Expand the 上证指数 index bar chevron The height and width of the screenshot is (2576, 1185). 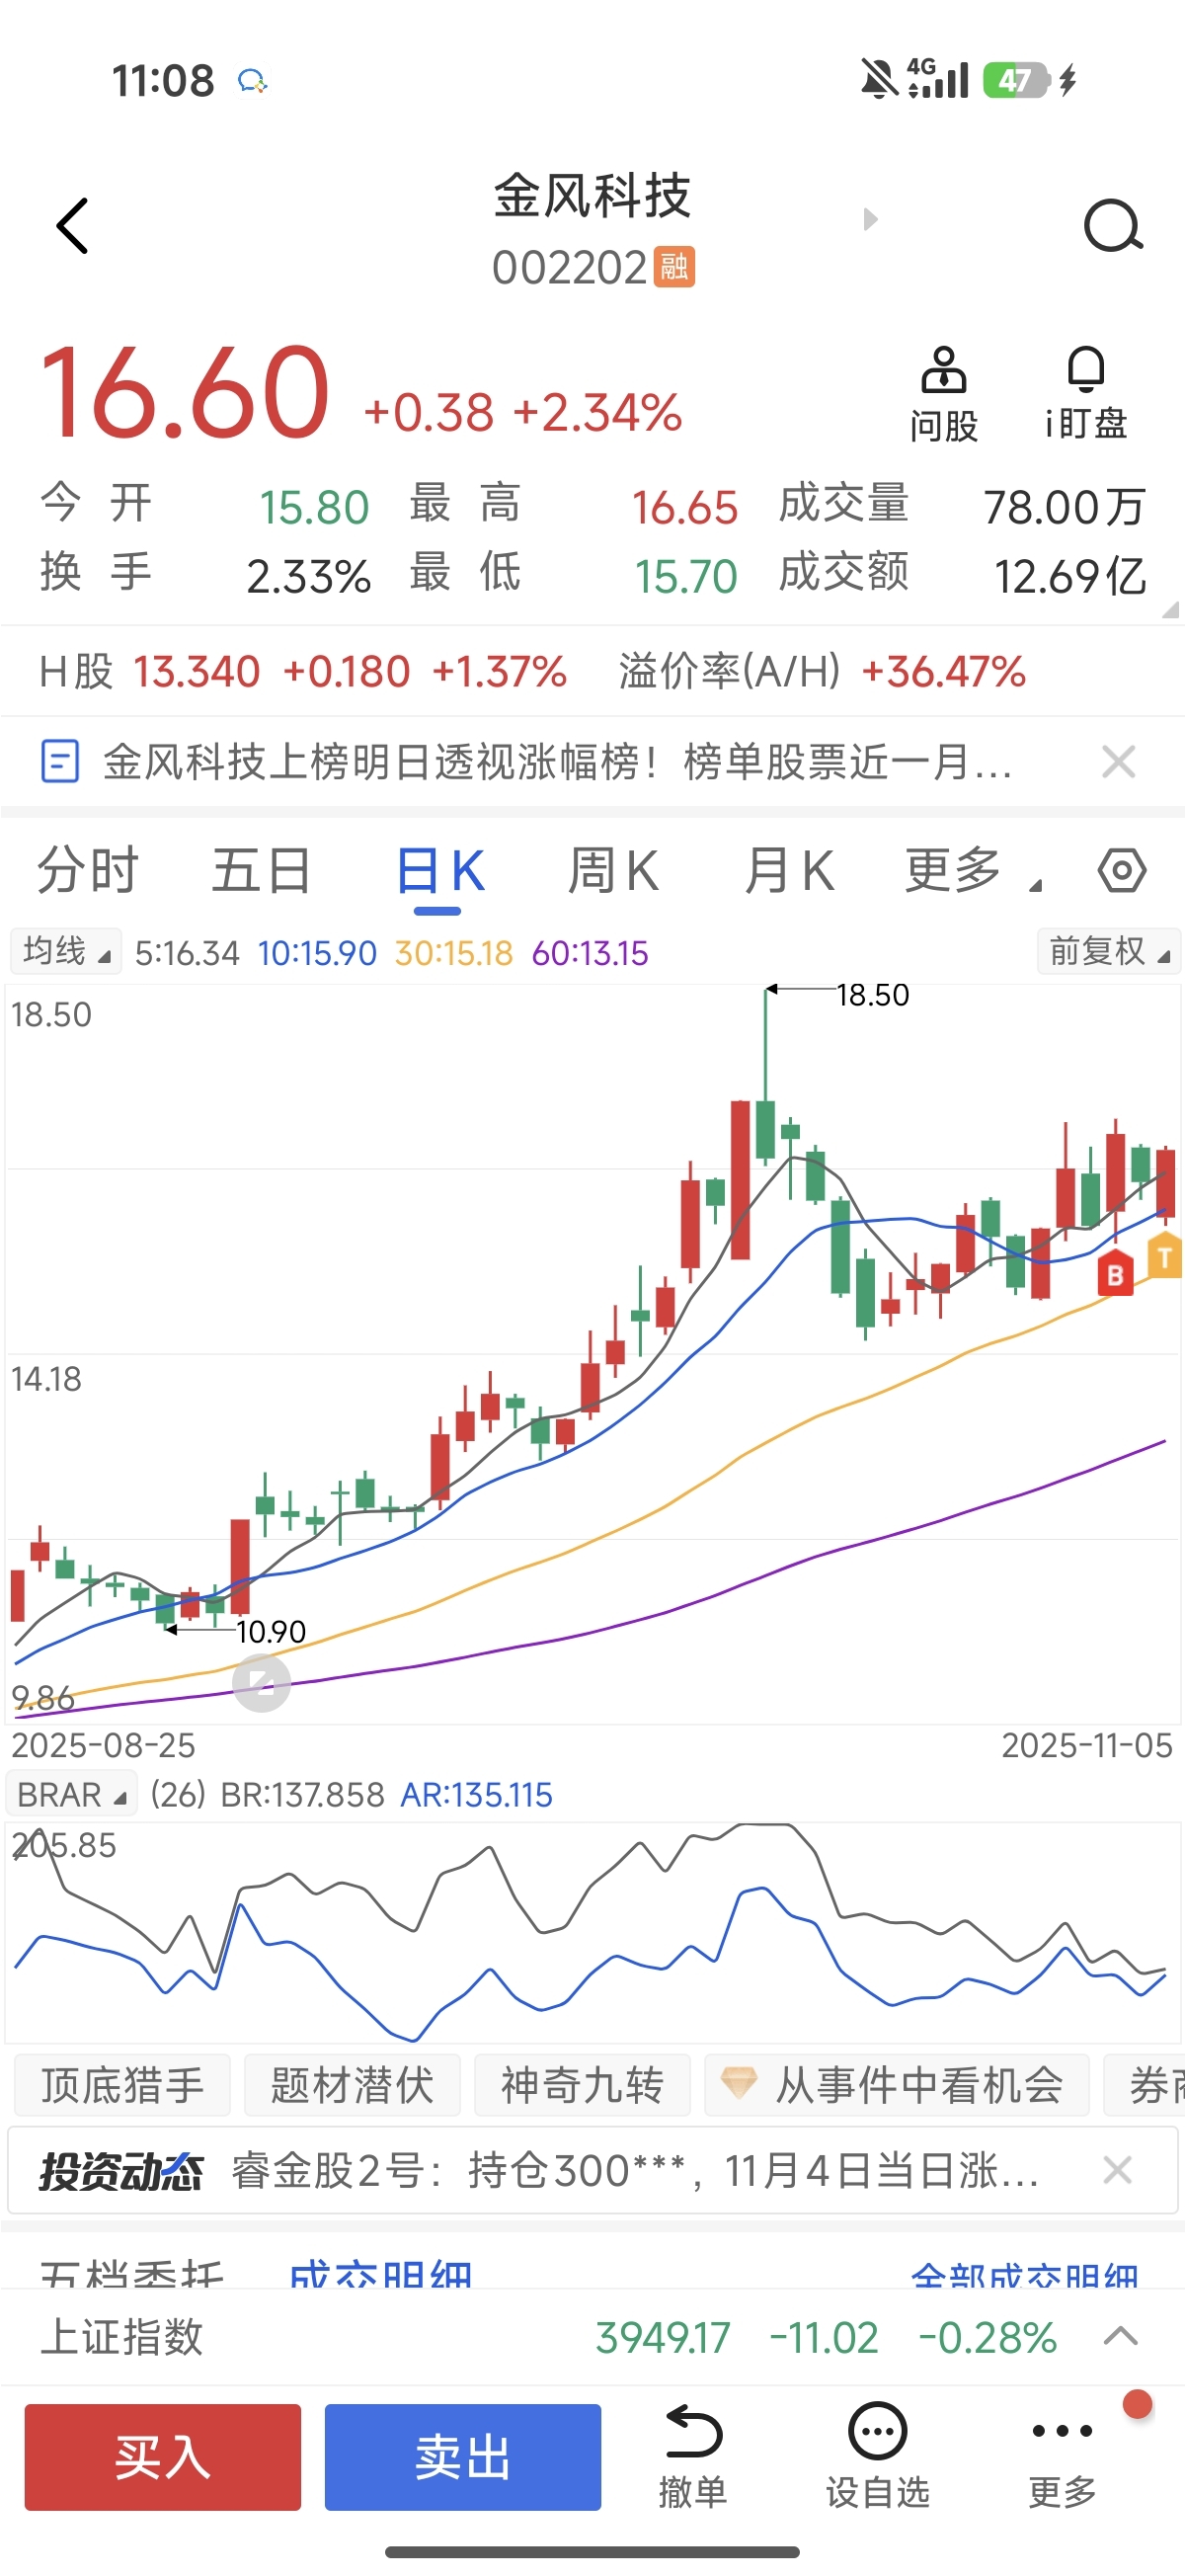pos(1120,2337)
